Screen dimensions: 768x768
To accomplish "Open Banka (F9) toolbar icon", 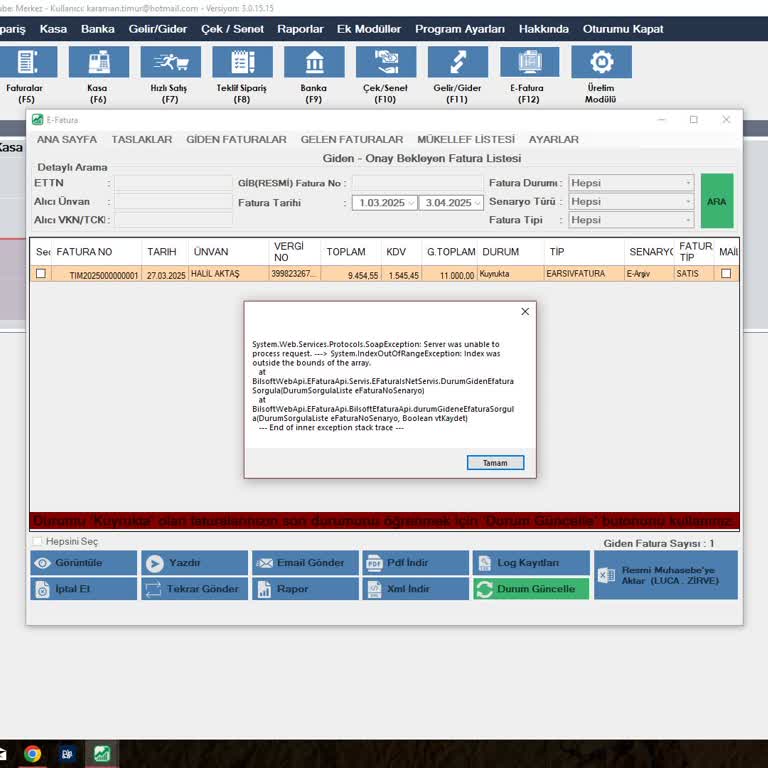I will (x=314, y=62).
